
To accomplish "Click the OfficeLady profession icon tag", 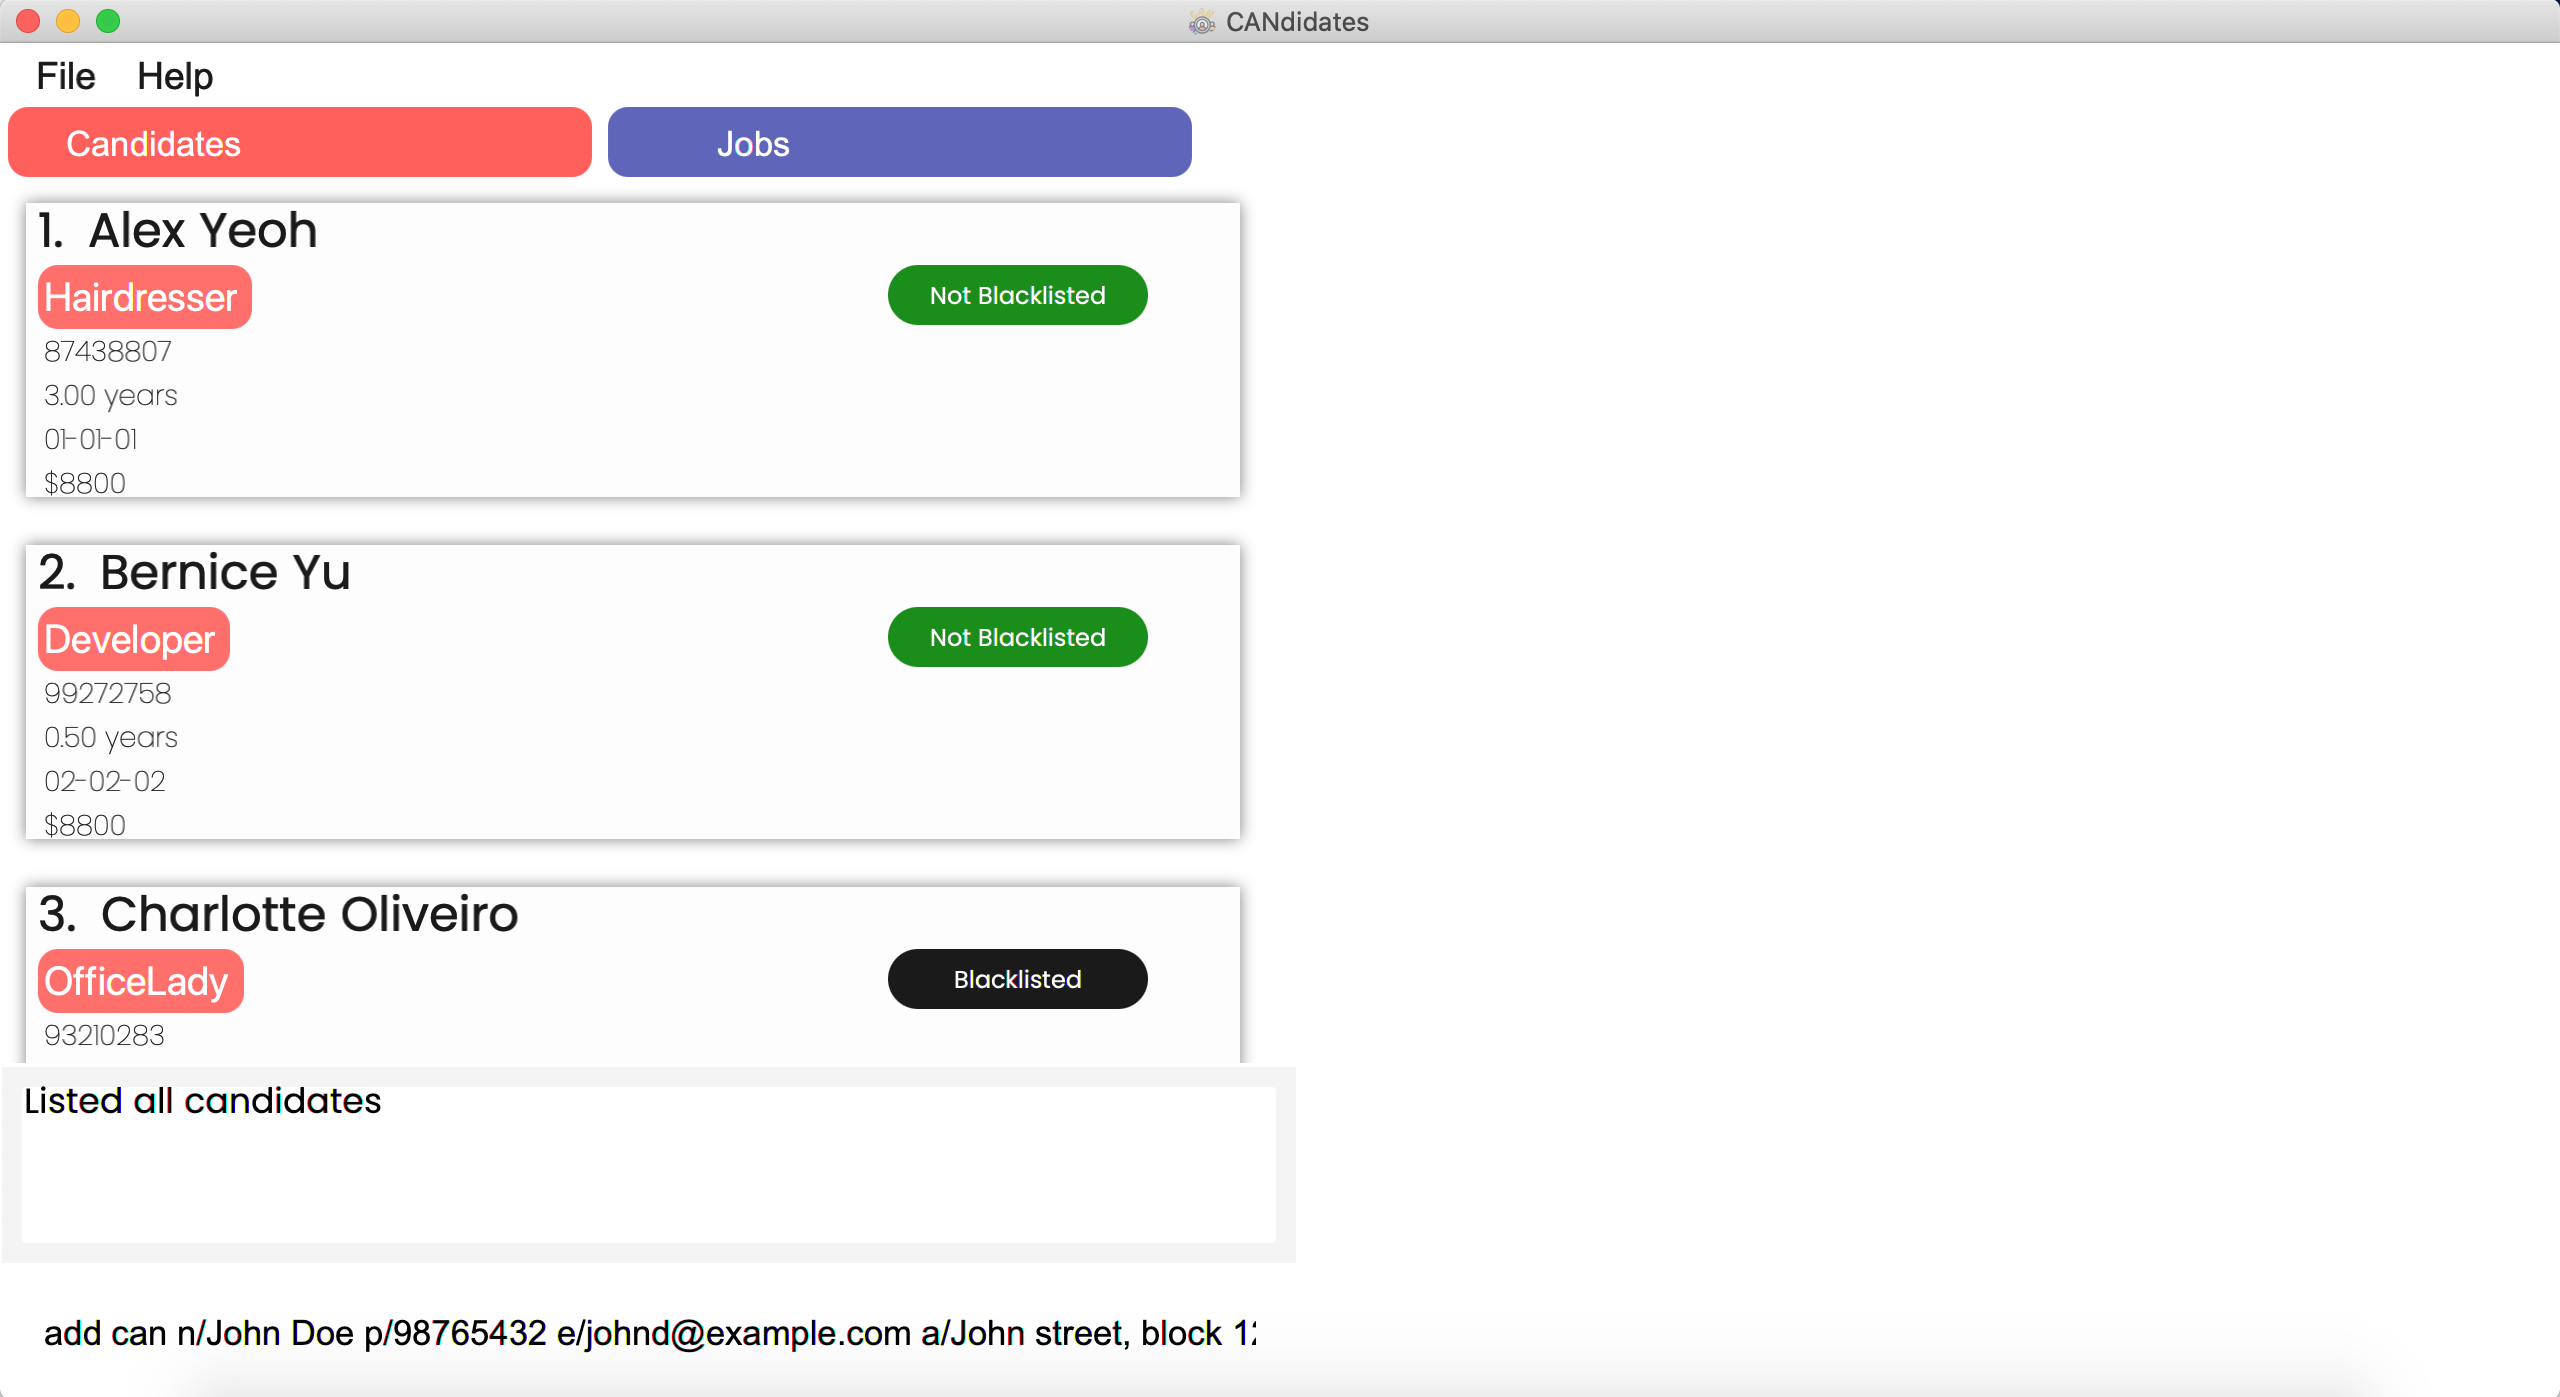I will pyautogui.click(x=136, y=981).
